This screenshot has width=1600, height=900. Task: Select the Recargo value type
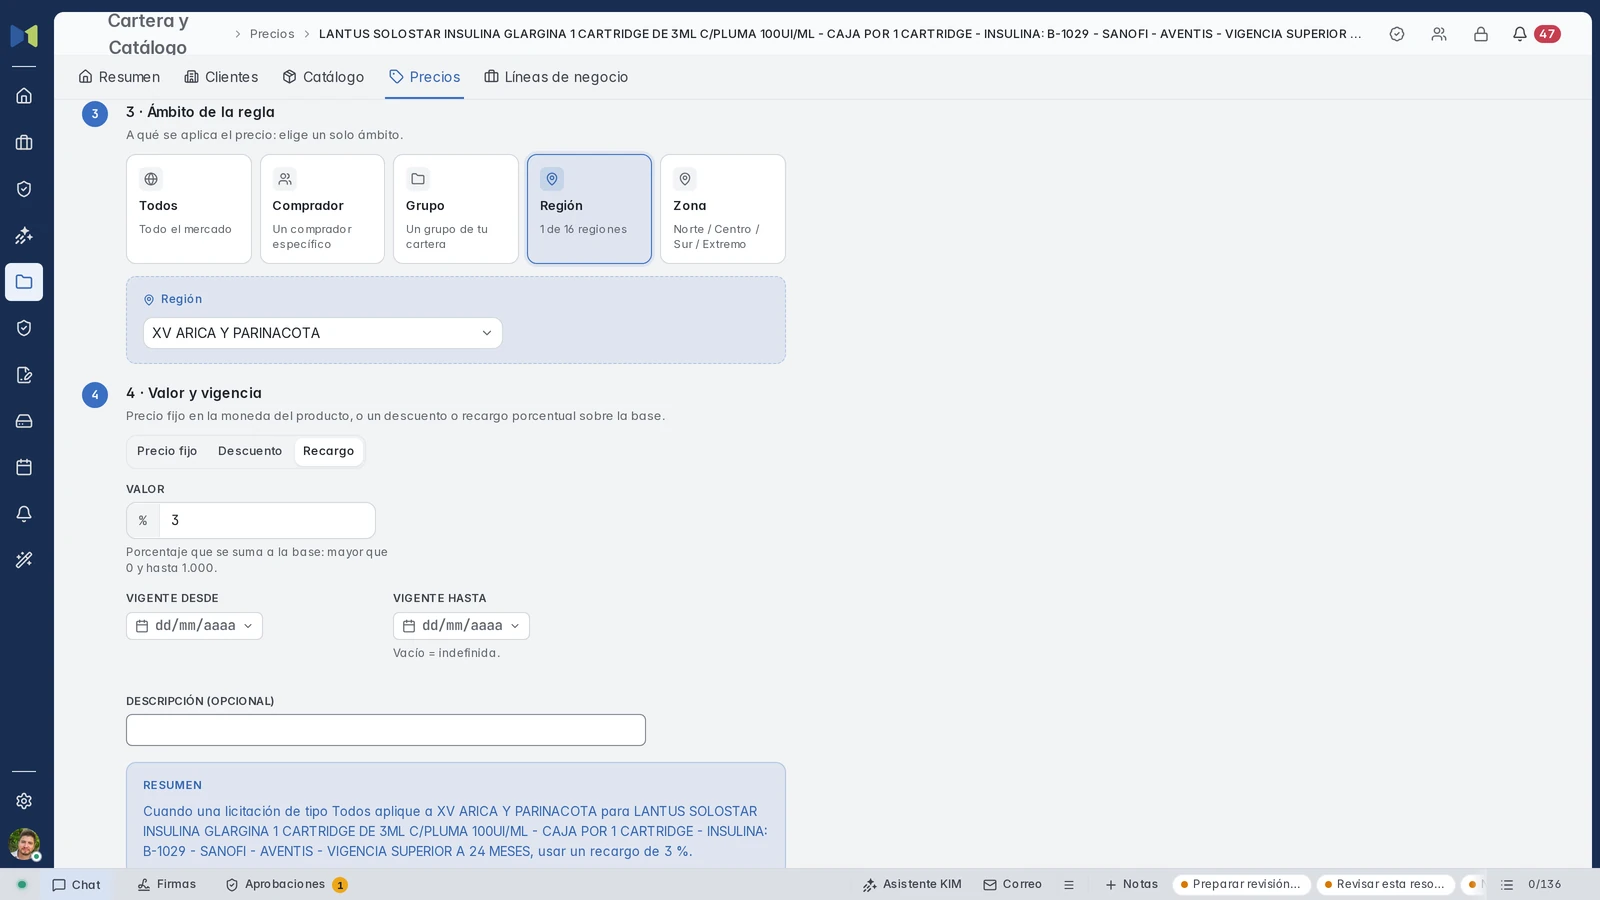click(x=329, y=451)
